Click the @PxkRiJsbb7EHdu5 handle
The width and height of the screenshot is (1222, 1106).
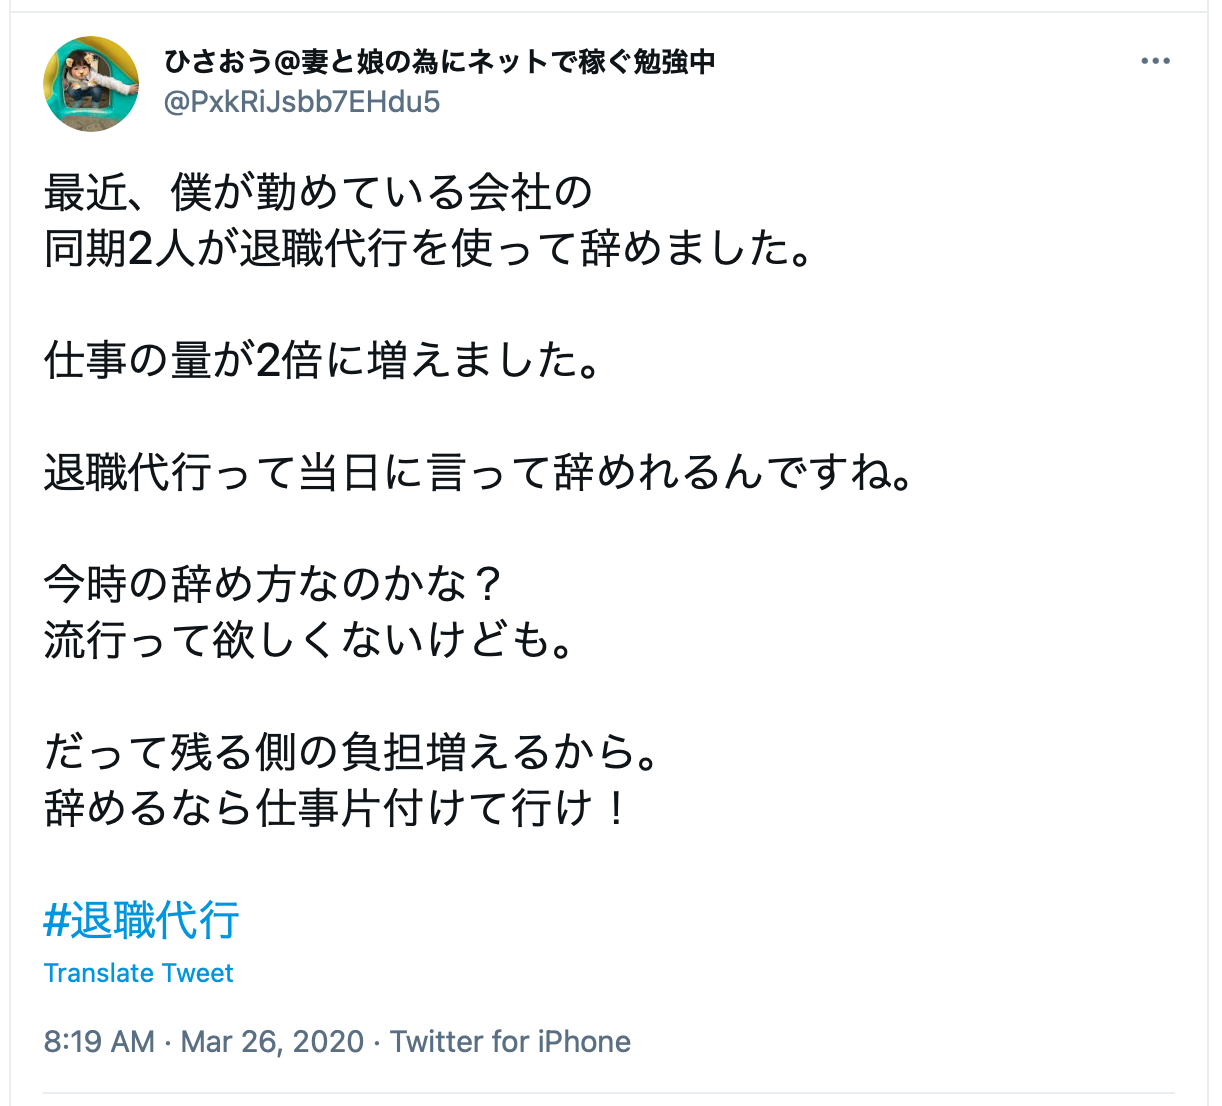pyautogui.click(x=301, y=102)
